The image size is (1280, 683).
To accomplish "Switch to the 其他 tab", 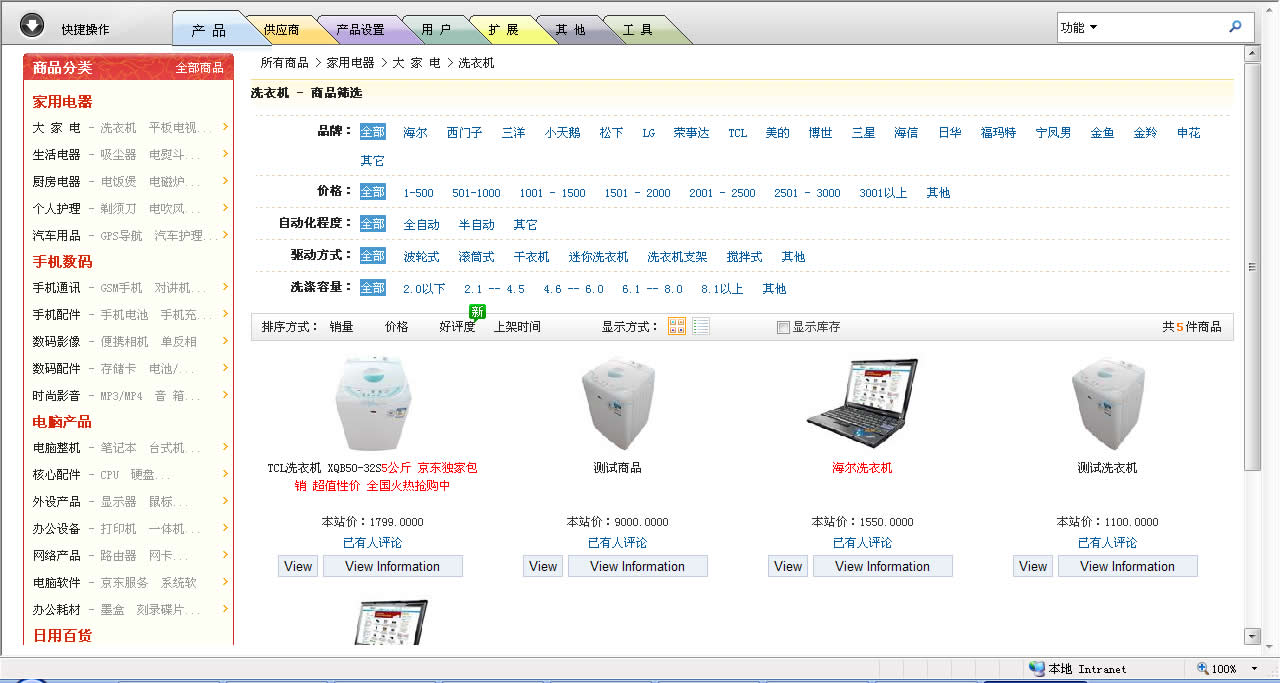I will pos(570,30).
